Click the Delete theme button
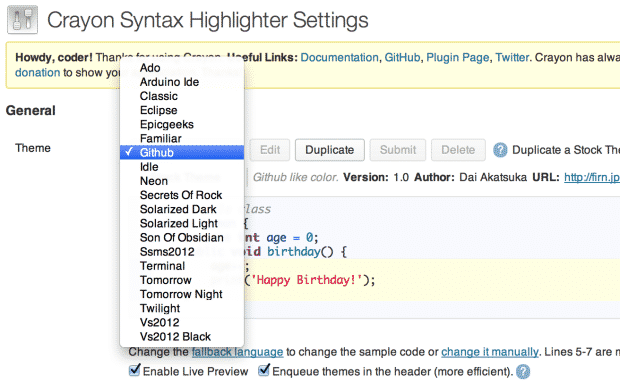Screen dimensions: 620x383 tap(458, 150)
